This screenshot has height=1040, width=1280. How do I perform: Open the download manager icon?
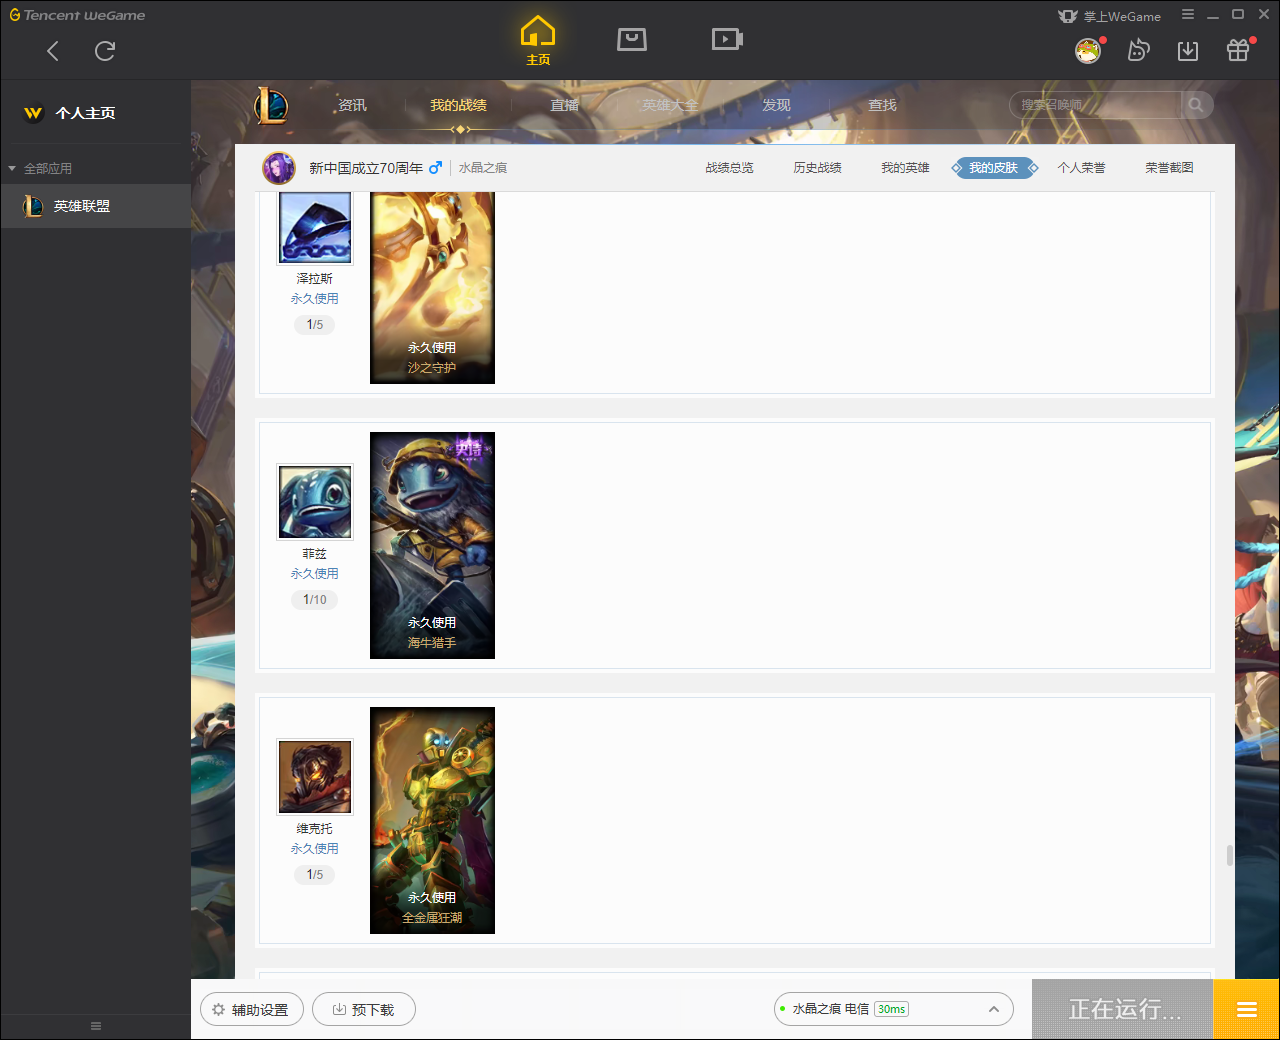(1188, 50)
